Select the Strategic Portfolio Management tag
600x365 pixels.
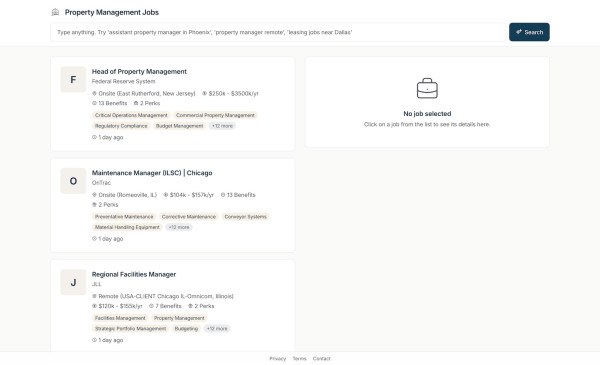pos(130,329)
